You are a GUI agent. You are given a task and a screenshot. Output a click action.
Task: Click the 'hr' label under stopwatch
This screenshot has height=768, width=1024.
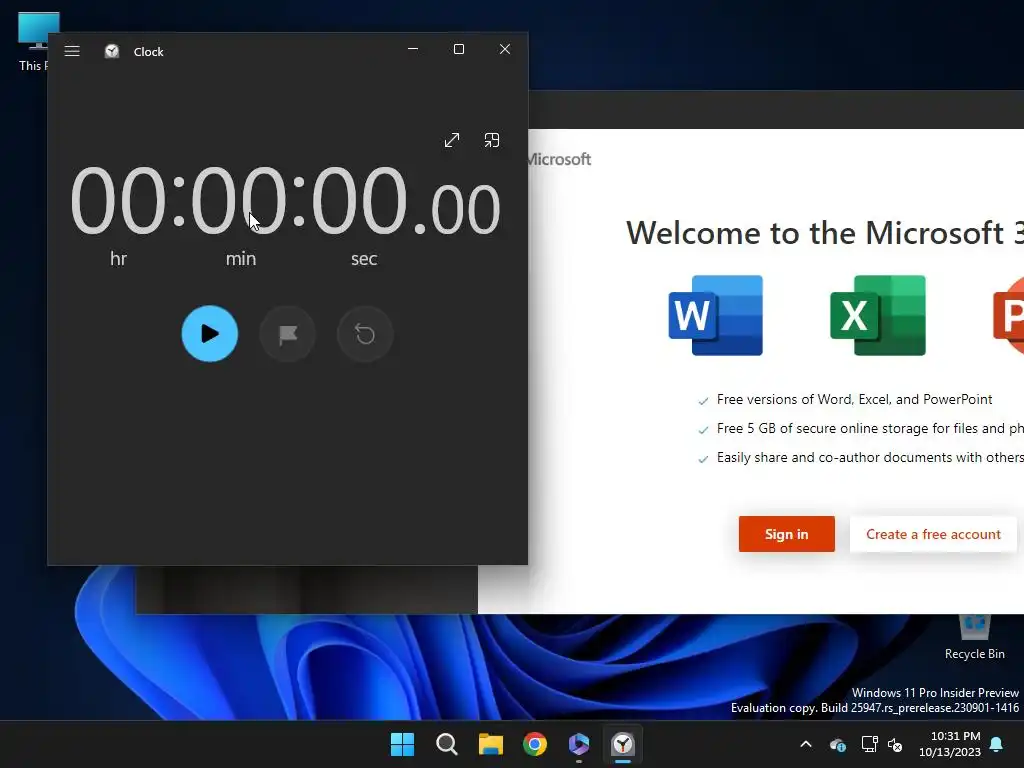(118, 259)
